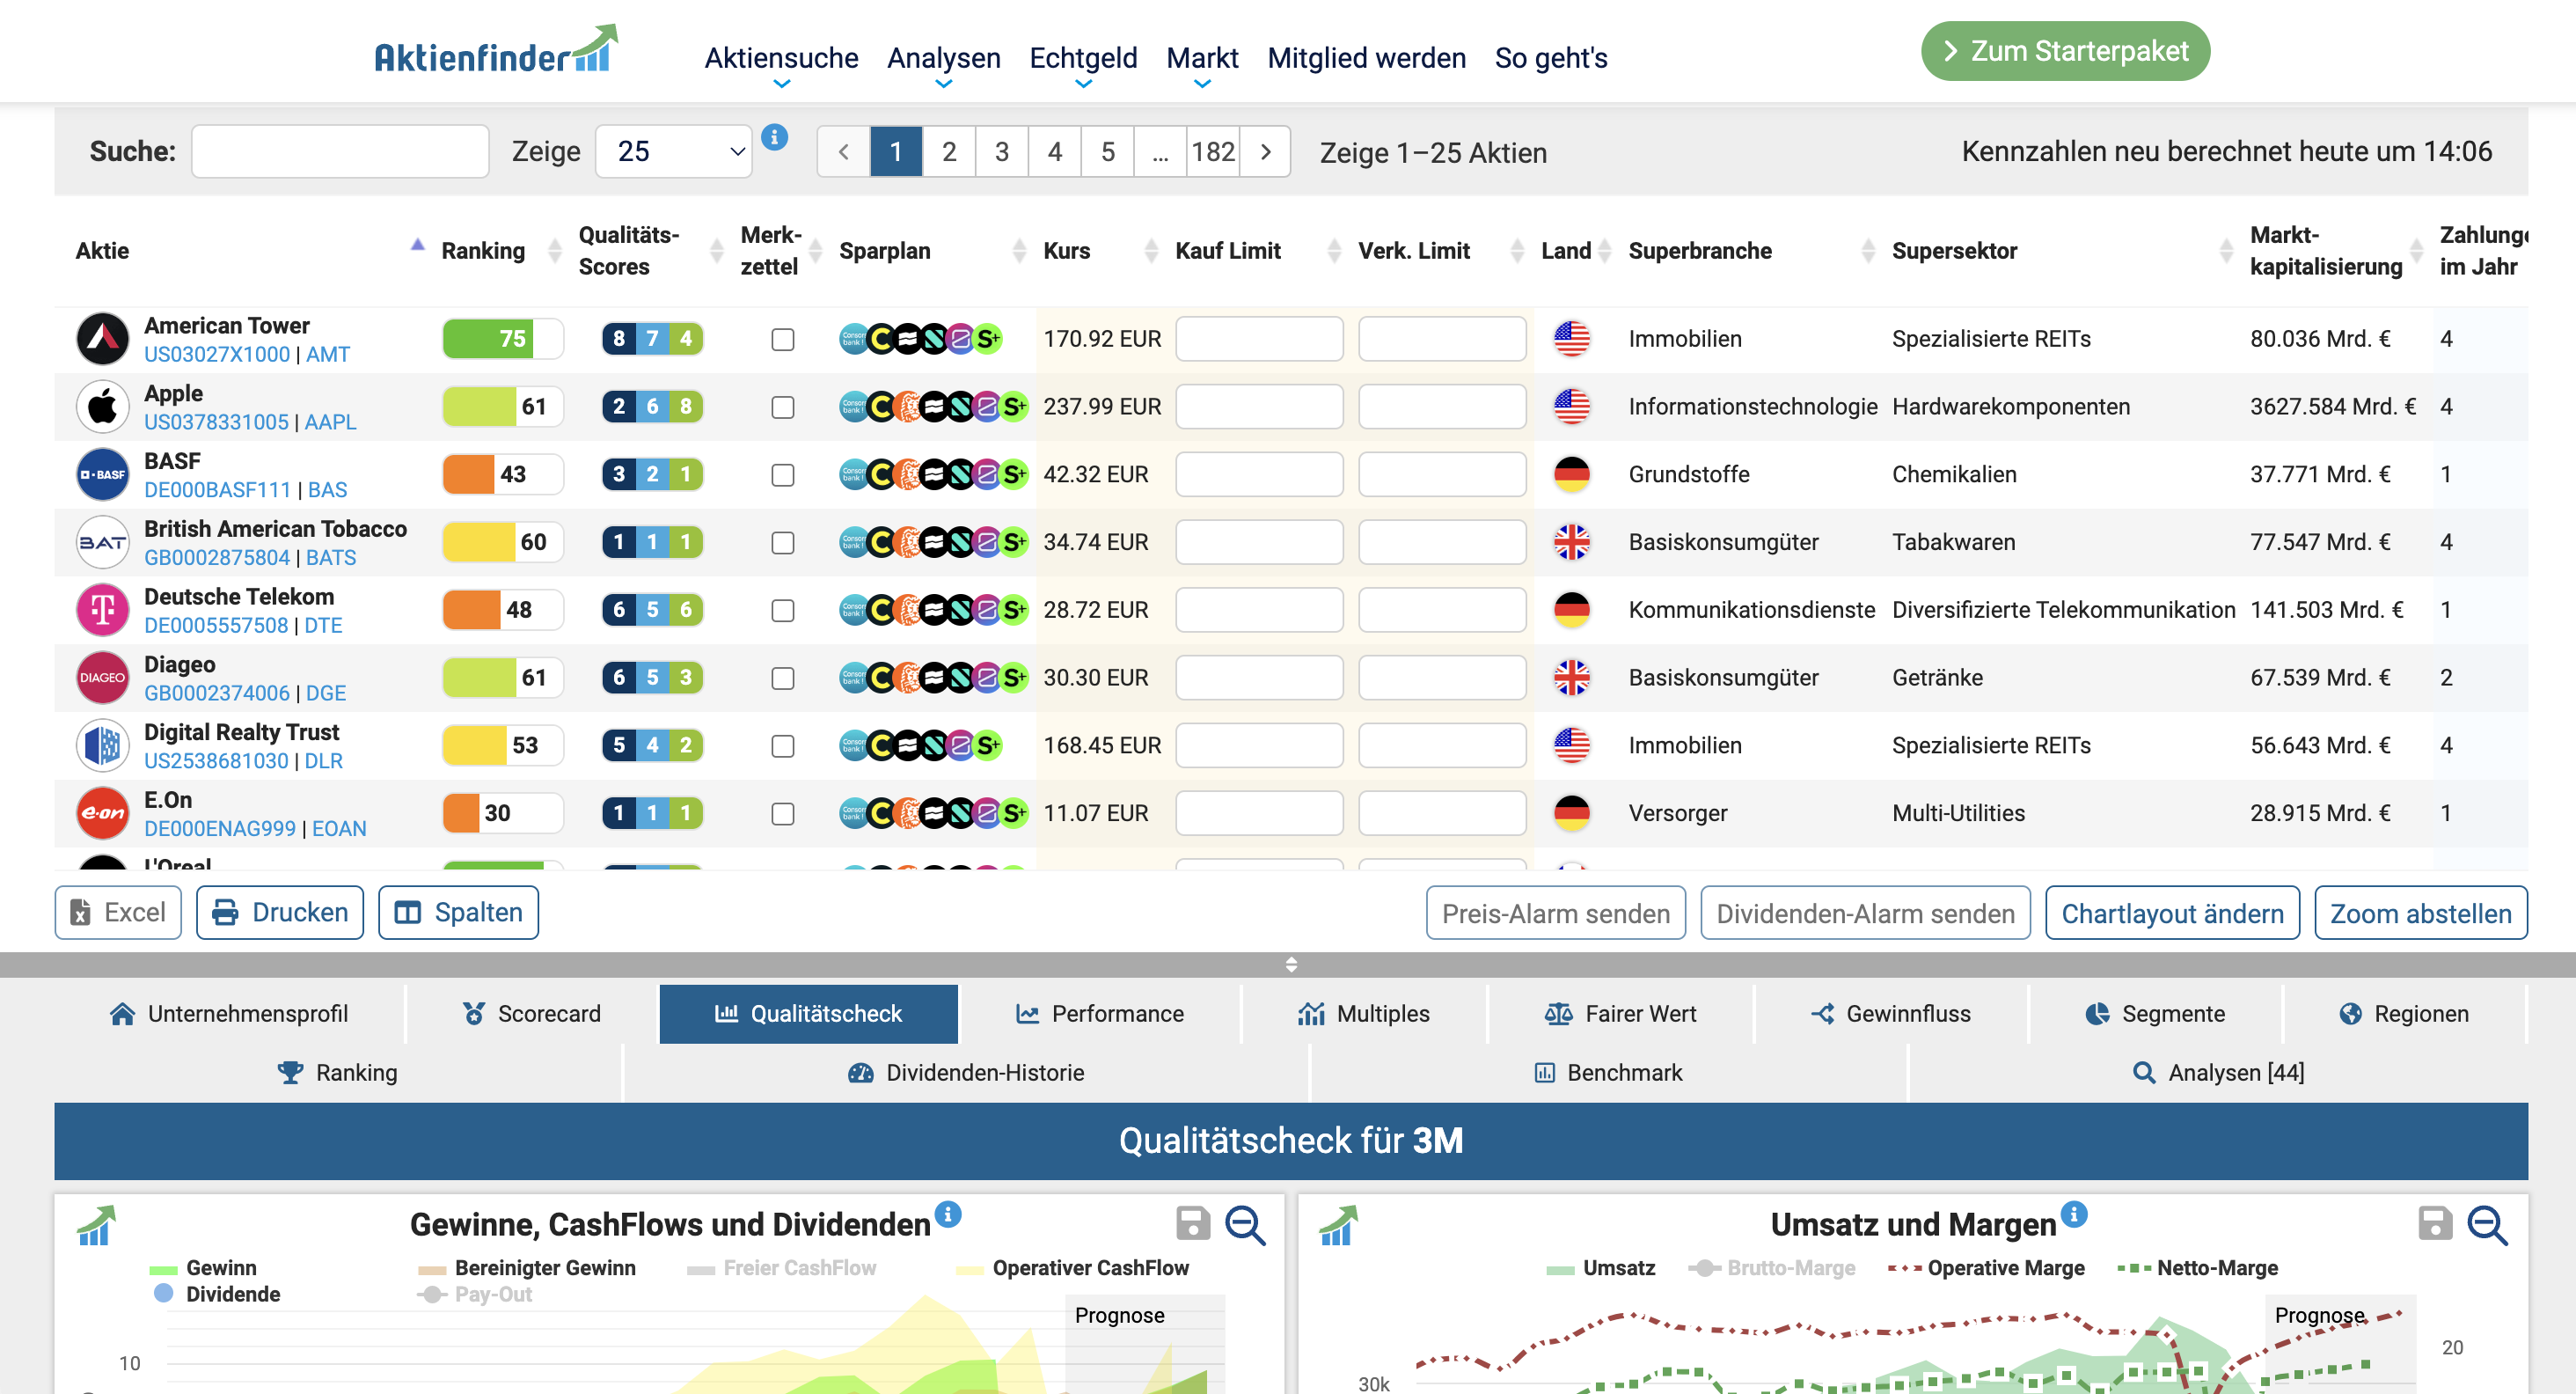Open the Dividenden-Historie tab

coord(966,1073)
